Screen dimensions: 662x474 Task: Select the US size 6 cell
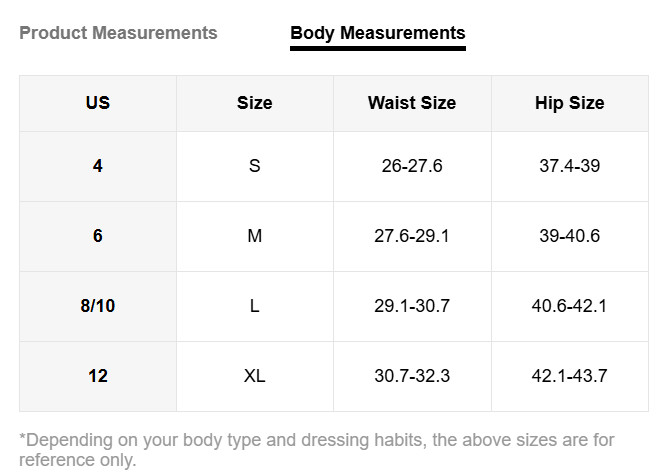coord(98,236)
